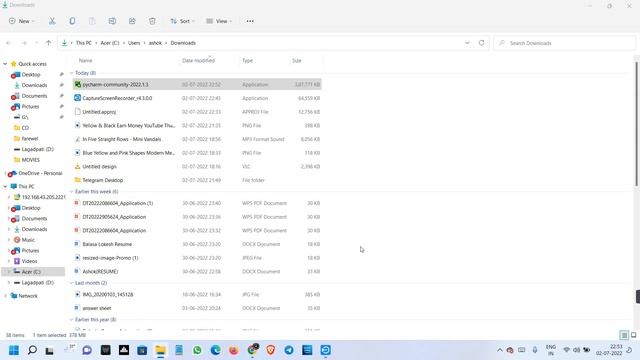Open MOVIES folder in sidebar
The width and height of the screenshot is (640, 360).
click(x=31, y=160)
